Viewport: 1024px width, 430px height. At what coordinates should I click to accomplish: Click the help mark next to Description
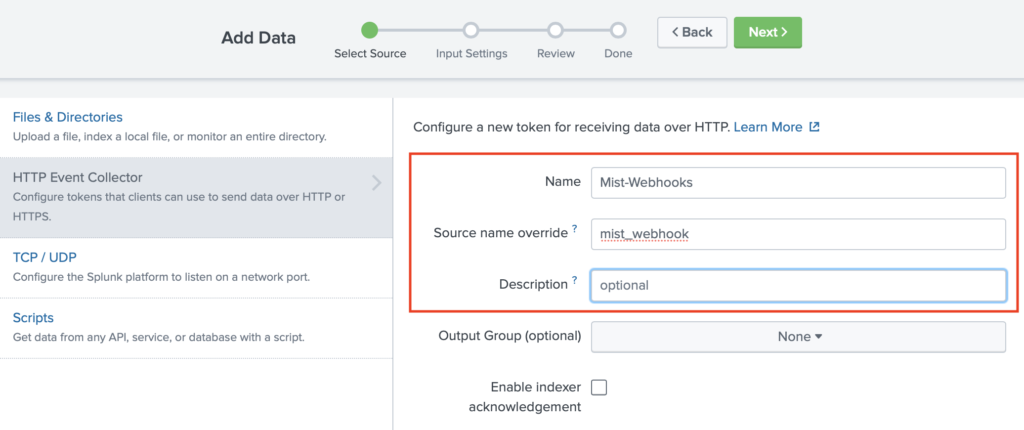575,283
